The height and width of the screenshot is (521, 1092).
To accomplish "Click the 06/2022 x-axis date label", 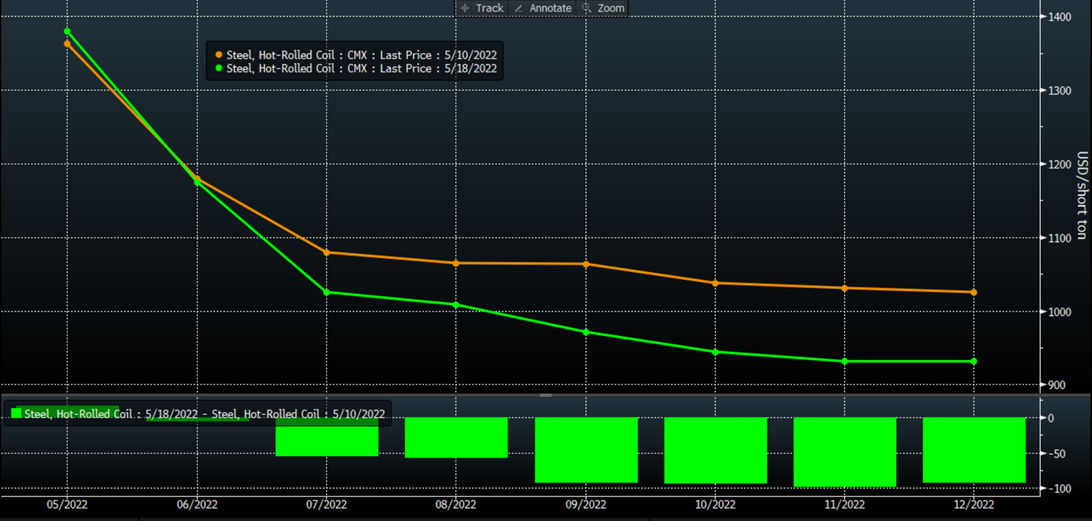I will 197,504.
